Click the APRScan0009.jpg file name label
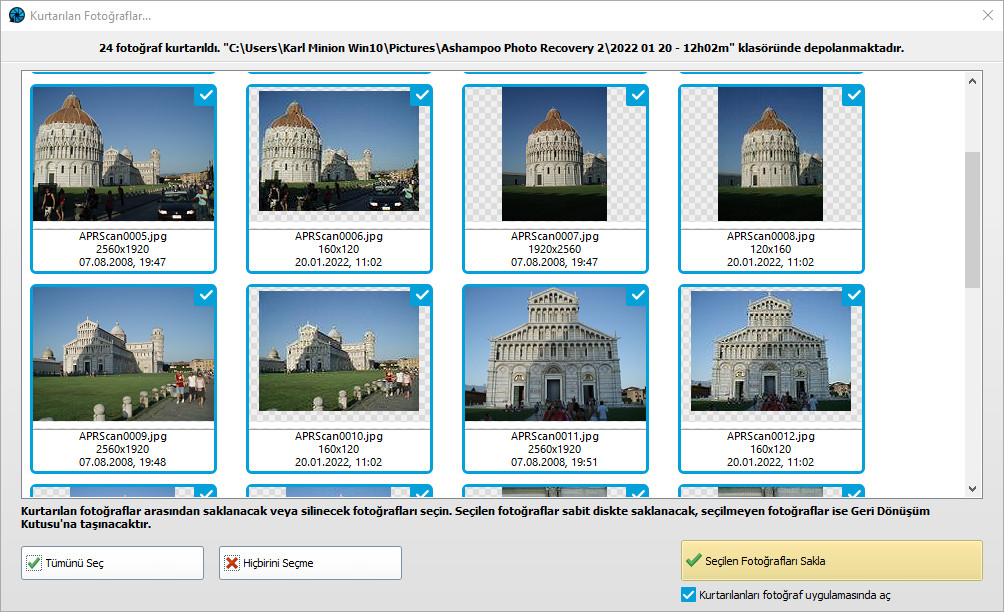The width and height of the screenshot is (1004, 612). tap(123, 436)
